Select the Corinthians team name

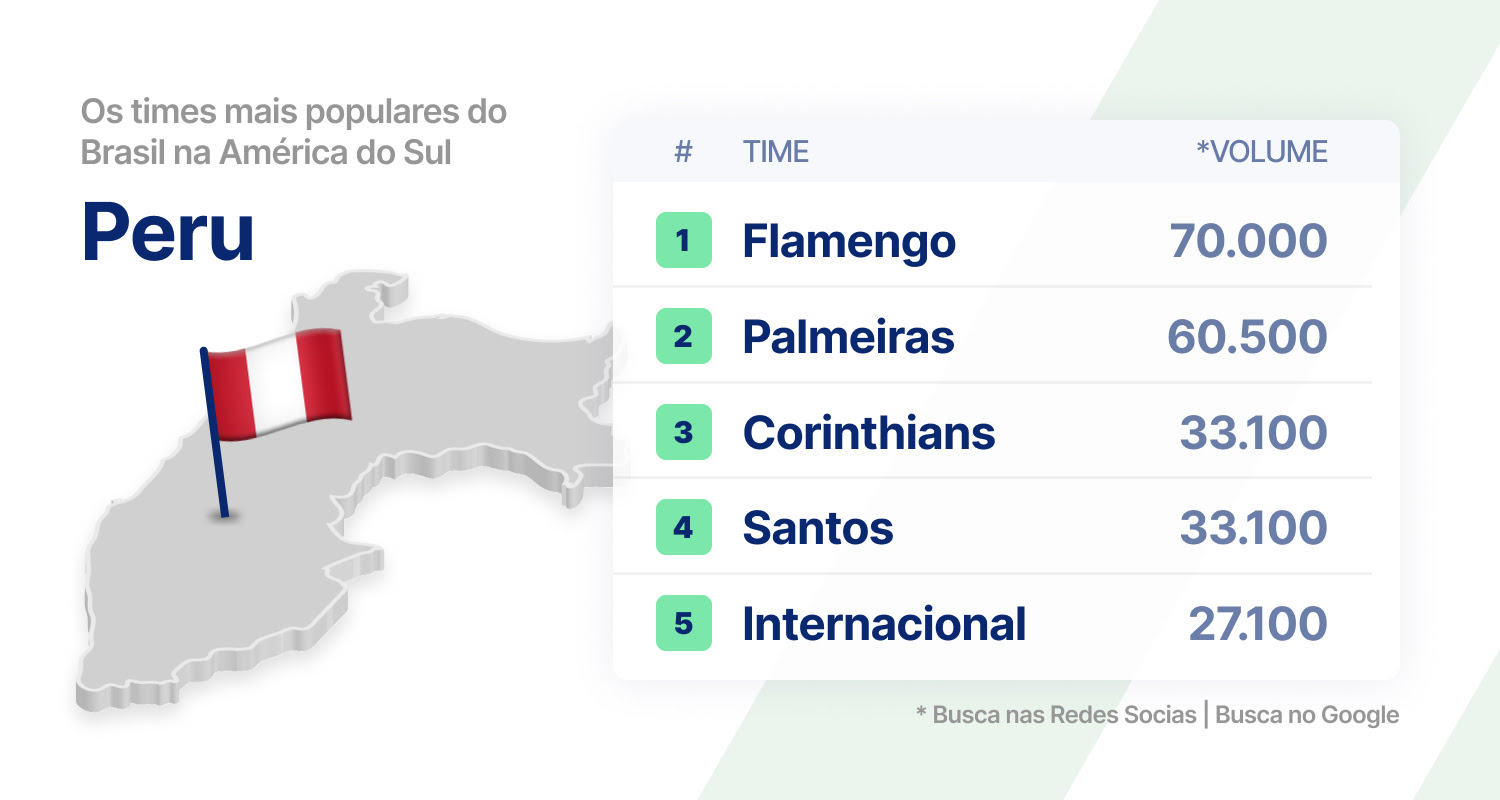869,433
